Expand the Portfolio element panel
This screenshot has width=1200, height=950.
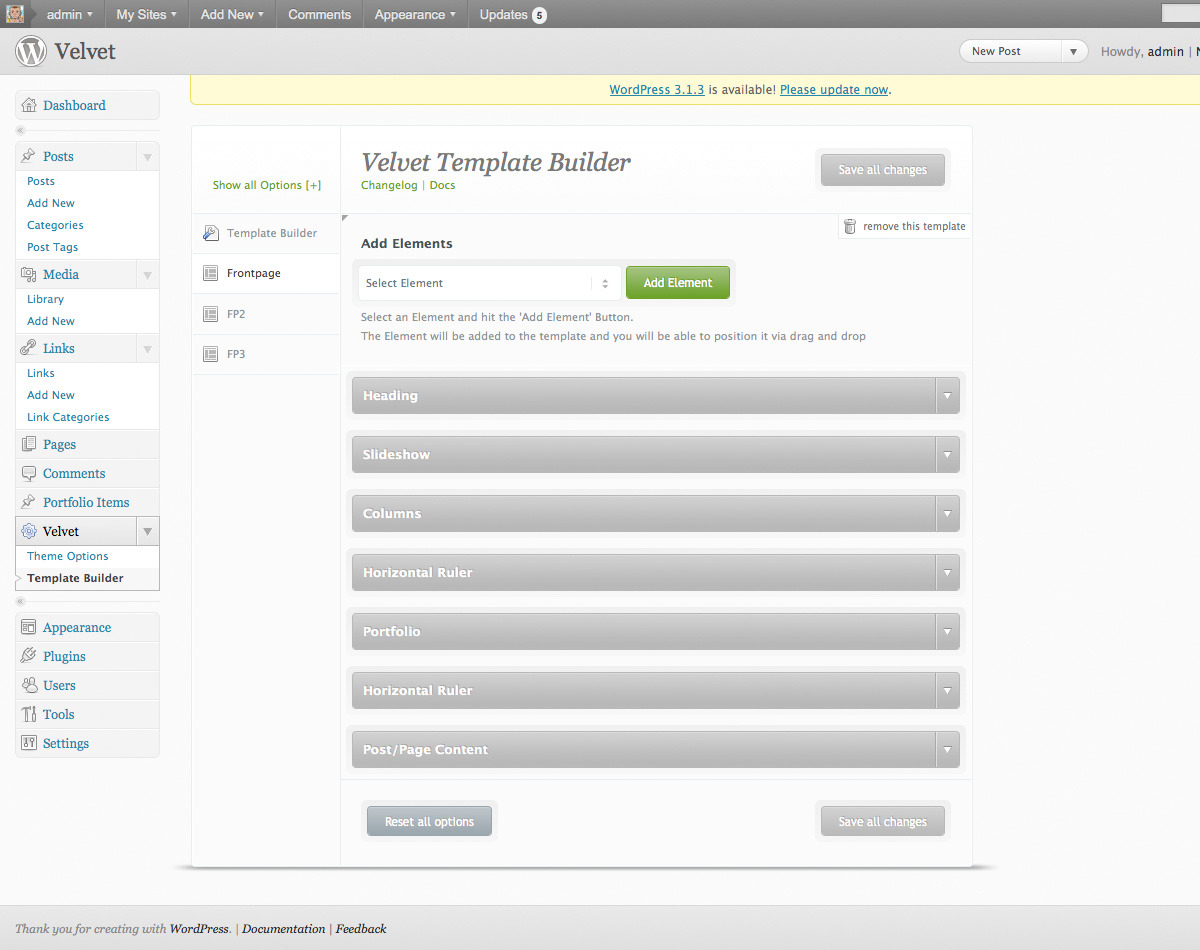click(947, 632)
